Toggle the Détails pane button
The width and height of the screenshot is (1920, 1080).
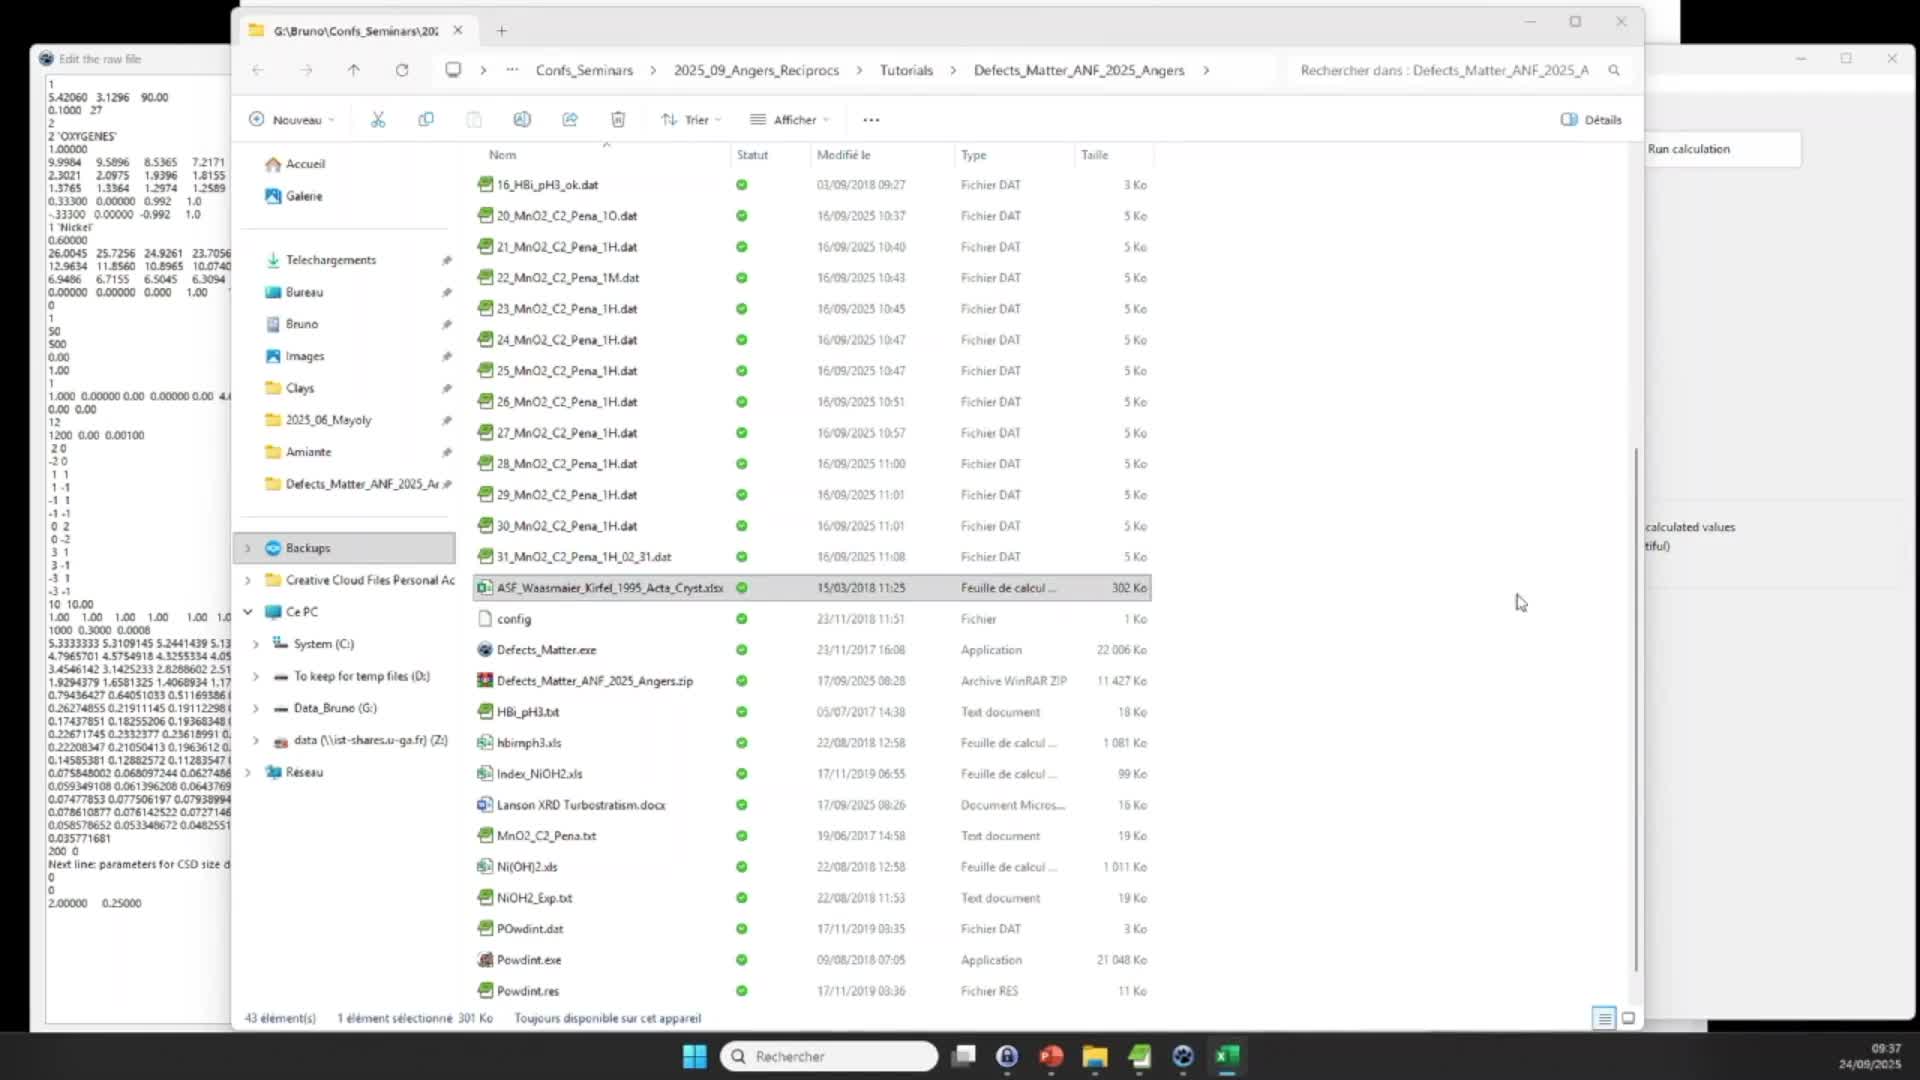click(1591, 119)
